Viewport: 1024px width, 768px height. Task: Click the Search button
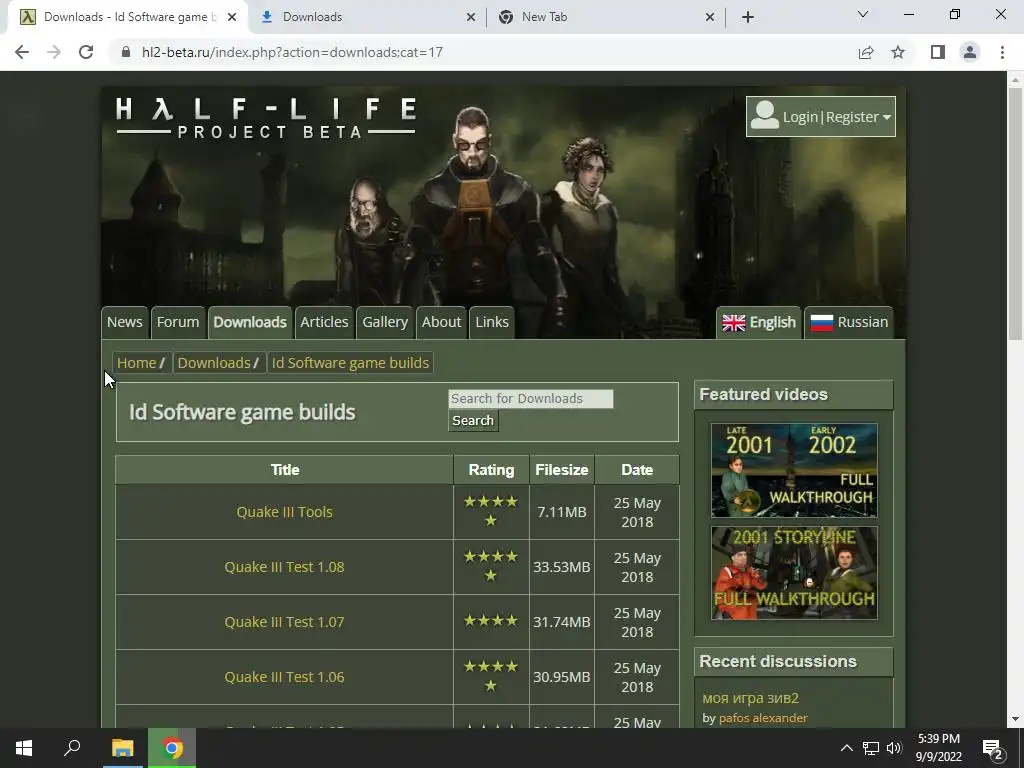point(473,421)
